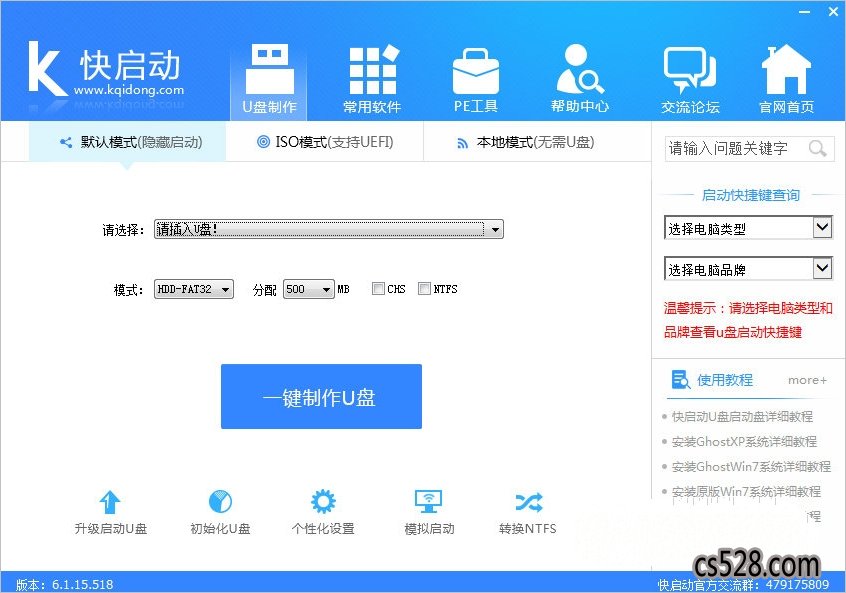Image resolution: width=846 pixels, height=593 pixels.
Task: Enable the CHS checkbox
Action: click(378, 289)
